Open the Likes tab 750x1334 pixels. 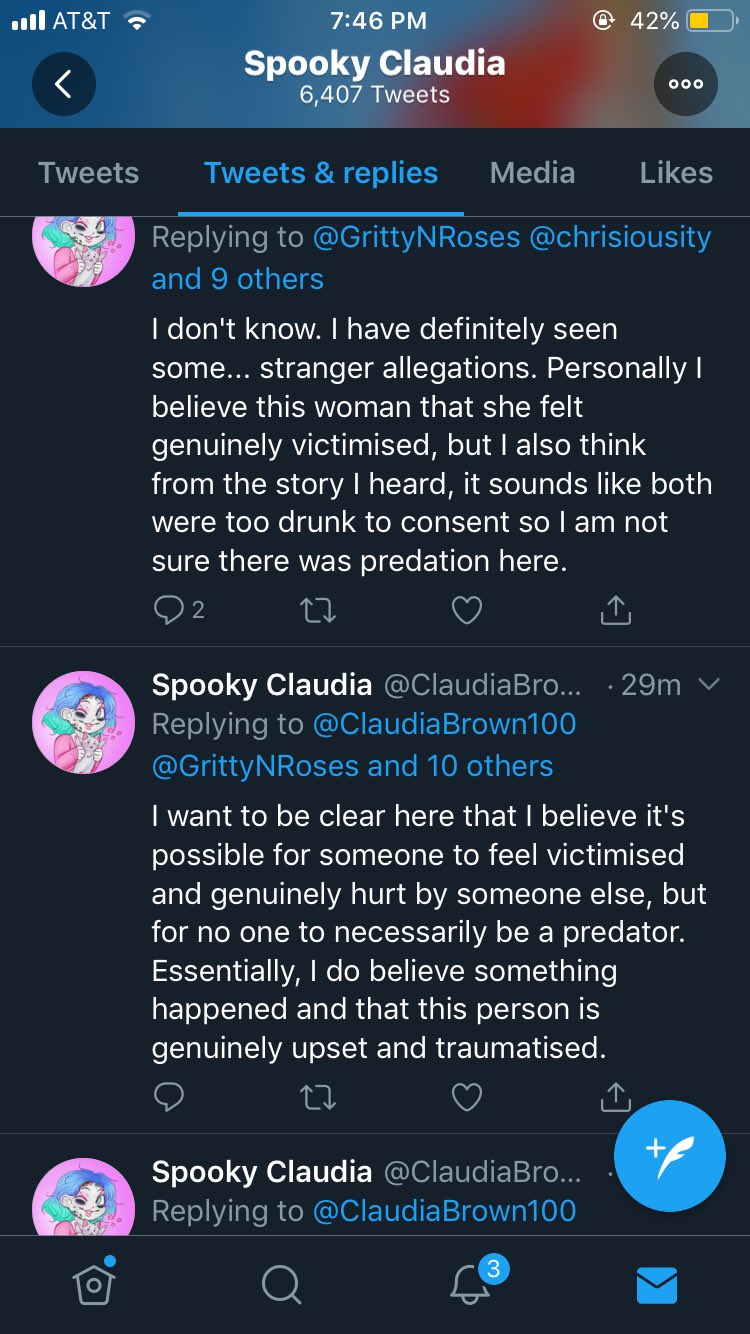tap(676, 173)
